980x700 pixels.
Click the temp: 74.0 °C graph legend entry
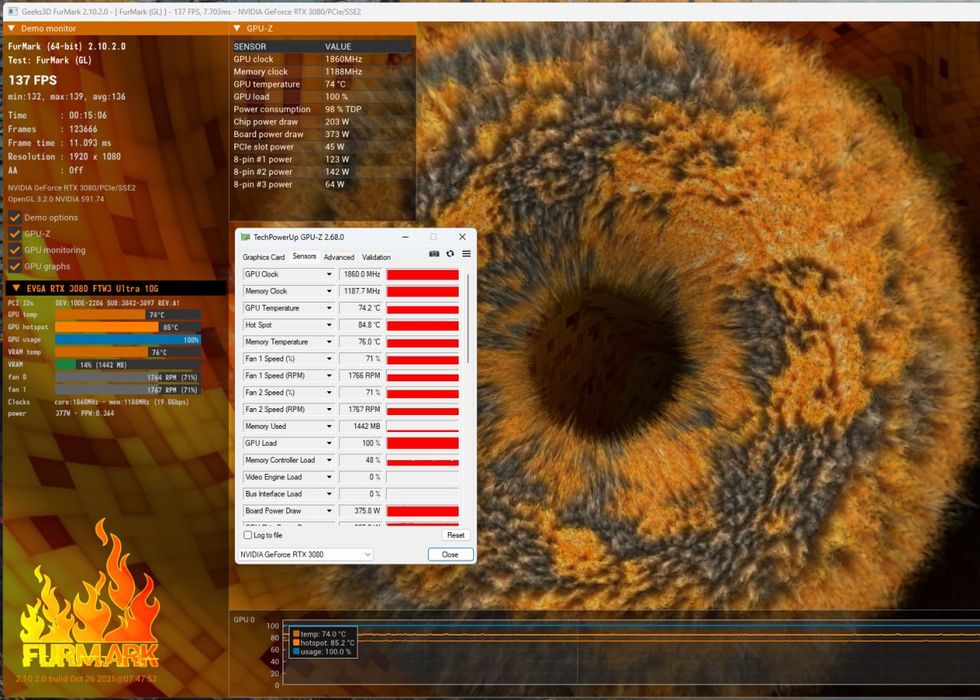pos(319,634)
